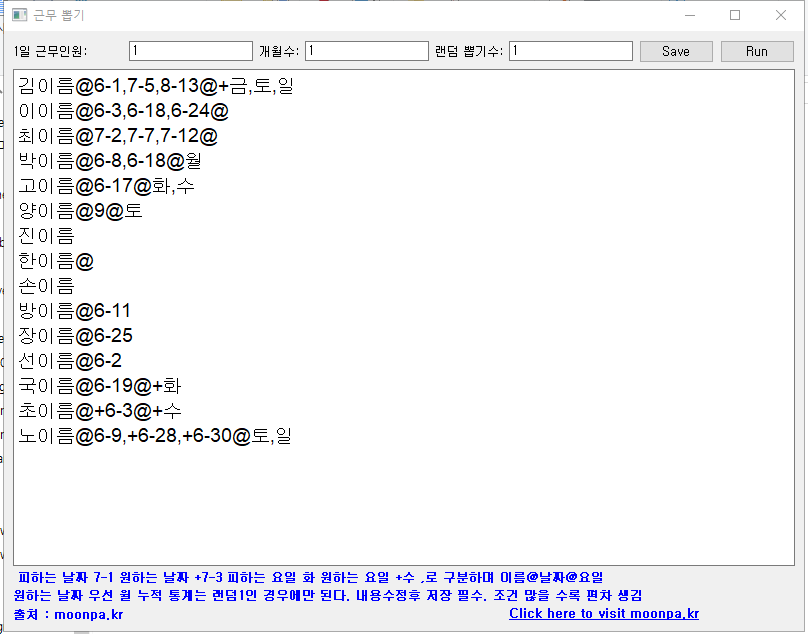Focus the 랜덤 뽑기수 input field

(x=571, y=51)
